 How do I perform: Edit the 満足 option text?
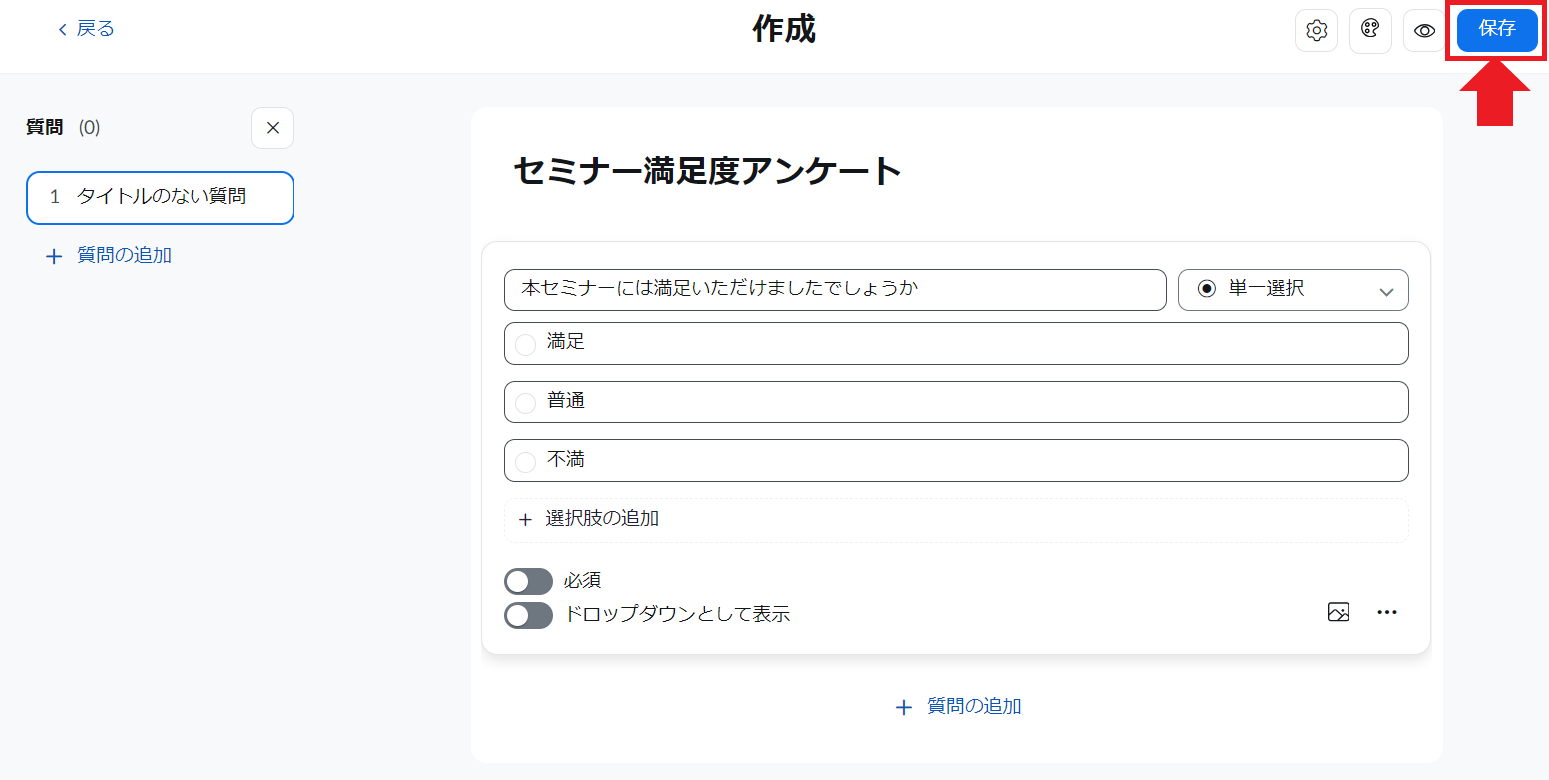click(956, 343)
